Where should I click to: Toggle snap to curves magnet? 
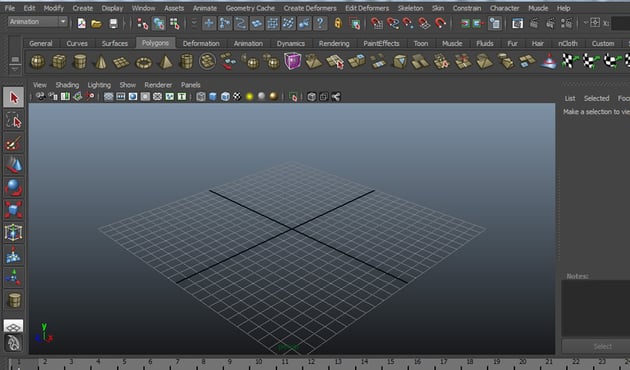(393, 24)
